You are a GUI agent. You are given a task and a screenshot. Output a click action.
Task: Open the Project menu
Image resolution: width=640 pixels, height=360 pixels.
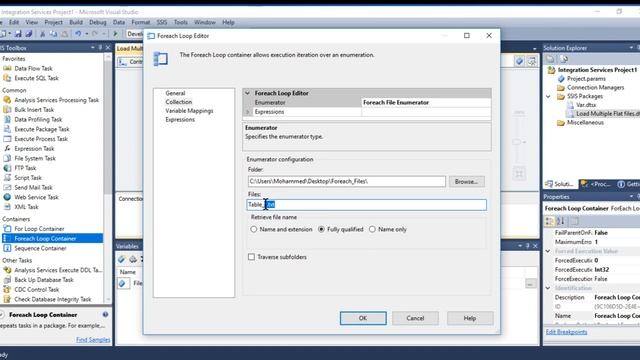53,22
